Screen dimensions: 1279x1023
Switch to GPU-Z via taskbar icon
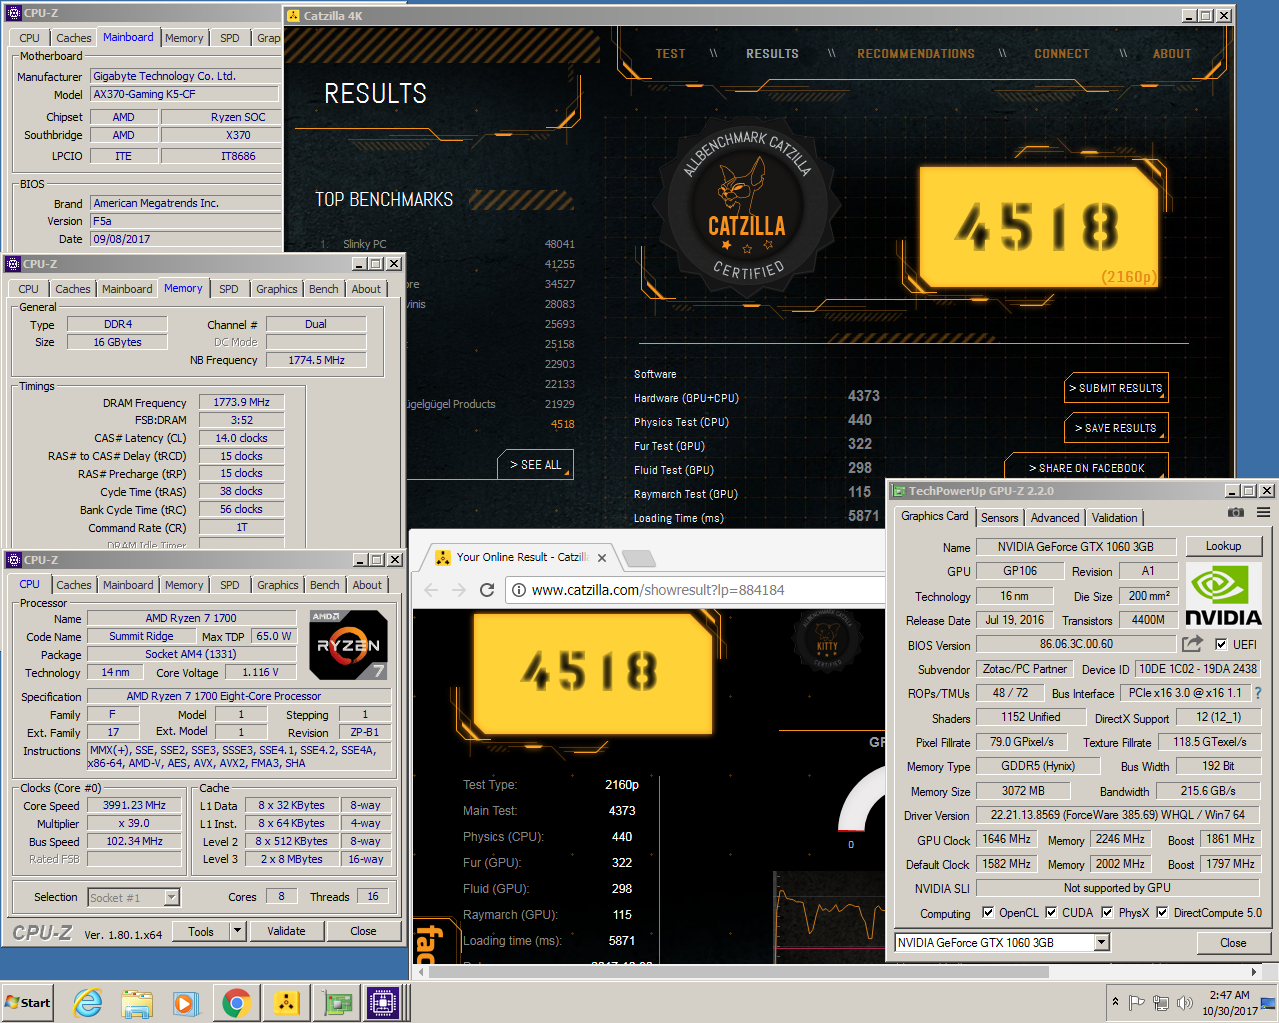[336, 1002]
